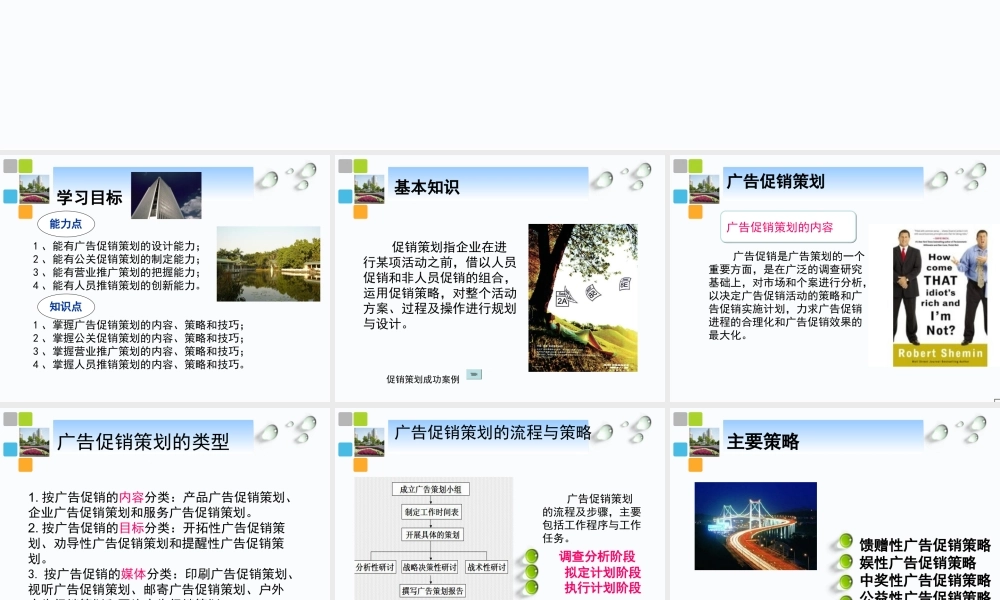Click the green sphere bullet beside 执行计划阶段

pos(531,588)
